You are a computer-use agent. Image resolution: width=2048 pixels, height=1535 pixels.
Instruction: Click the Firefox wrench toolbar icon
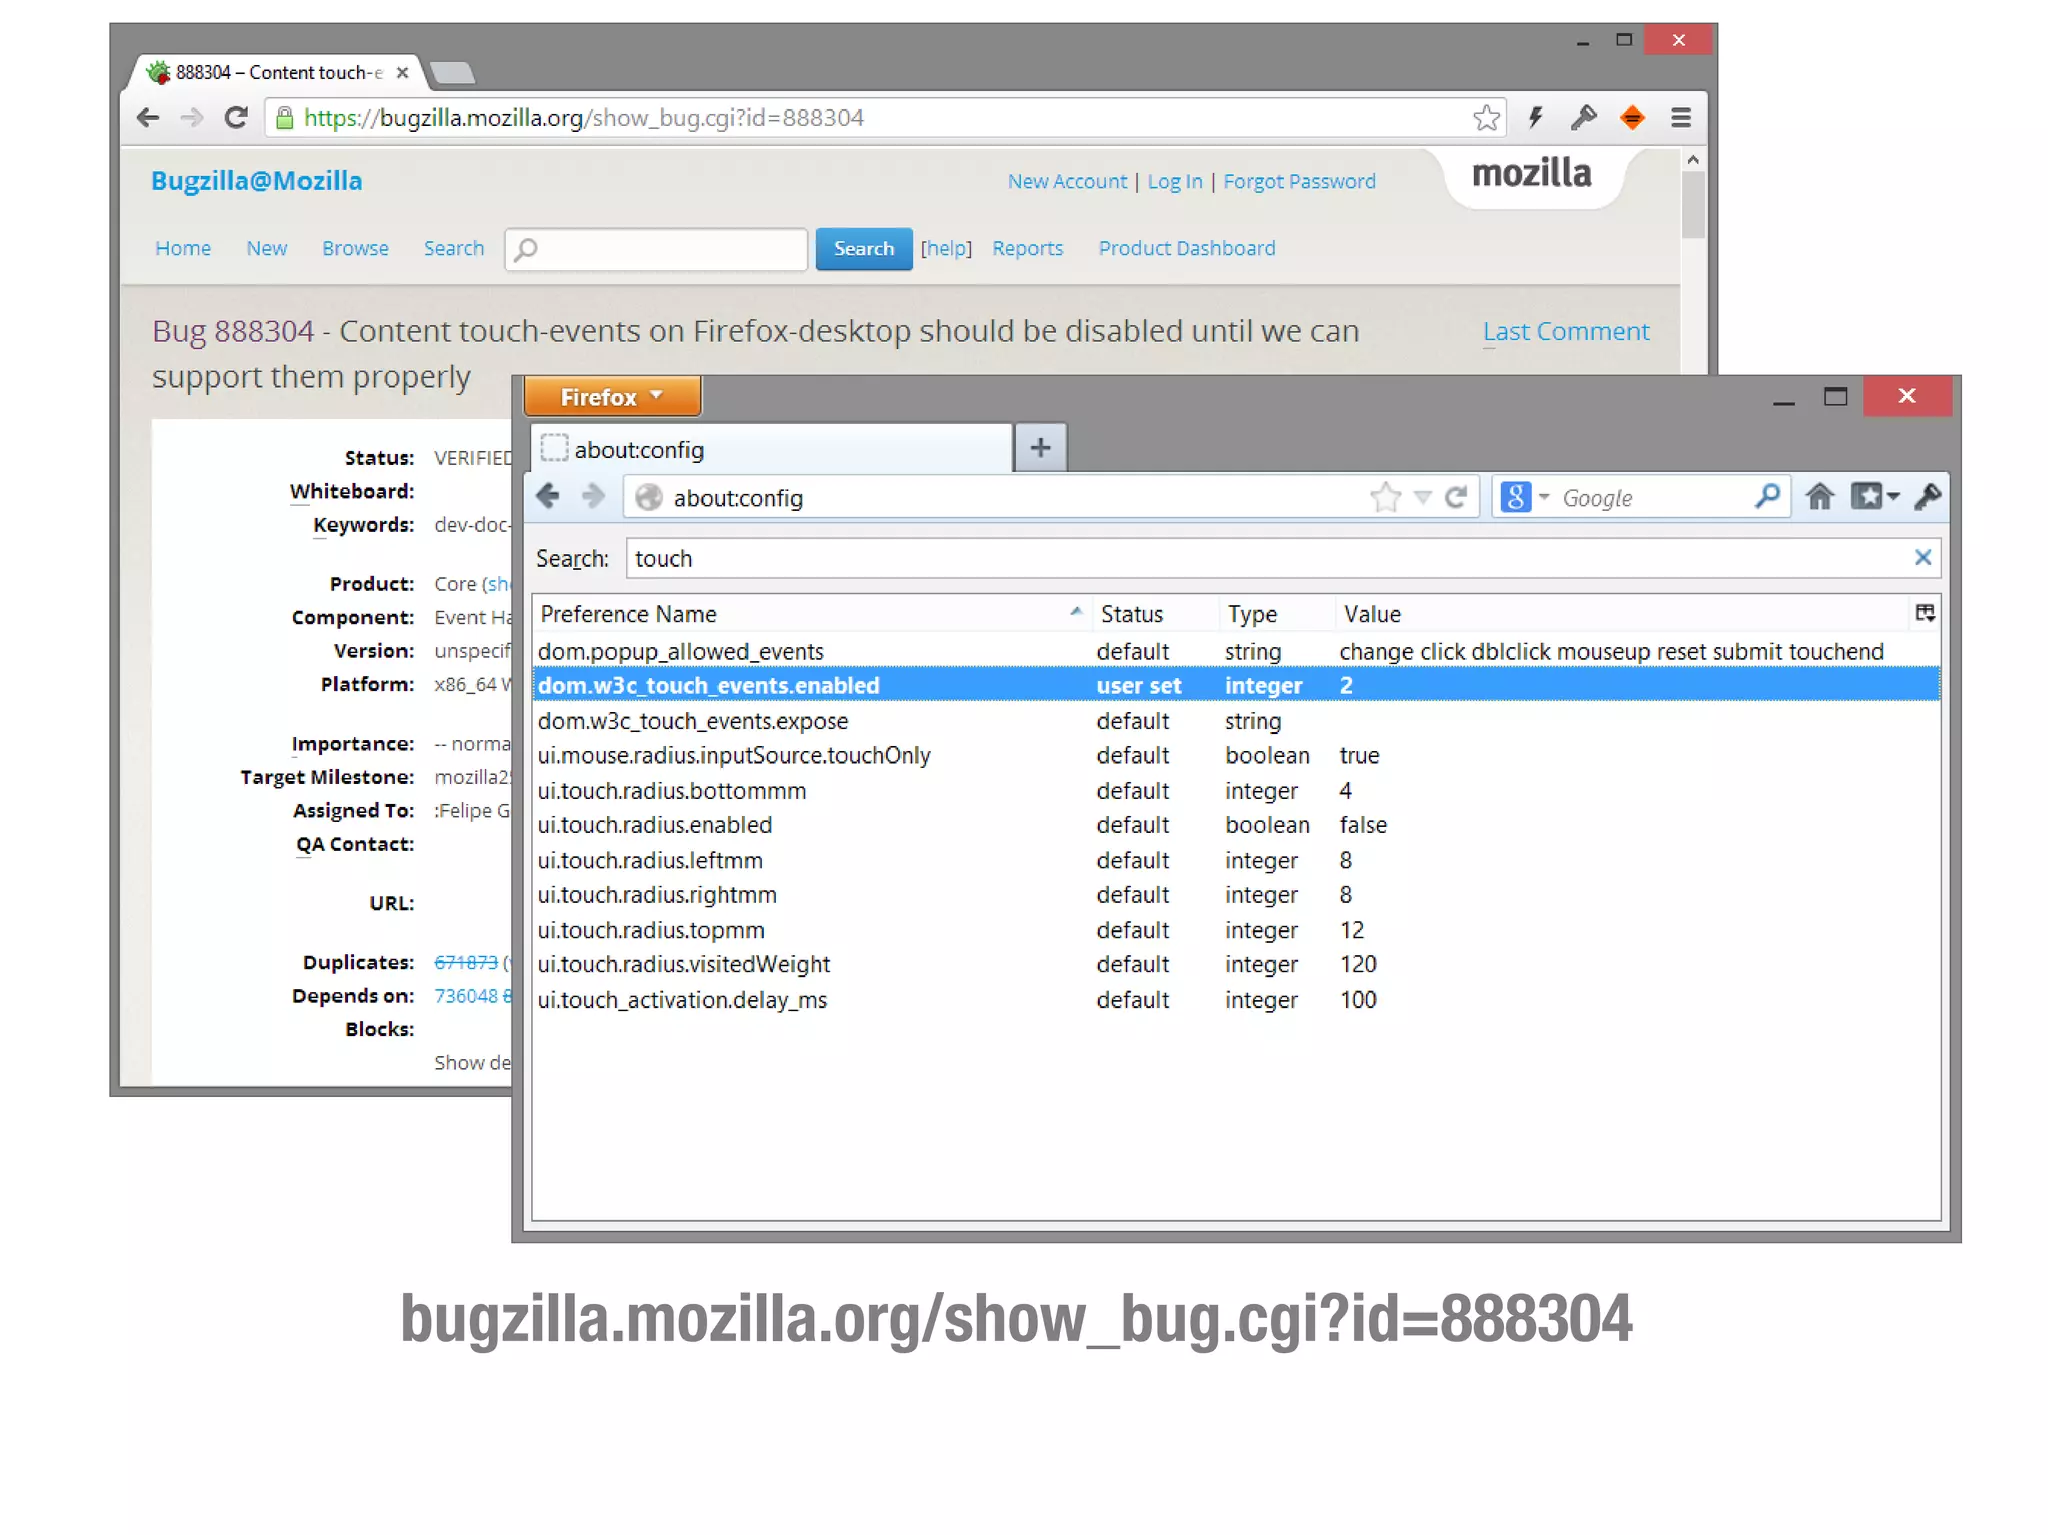point(1928,496)
